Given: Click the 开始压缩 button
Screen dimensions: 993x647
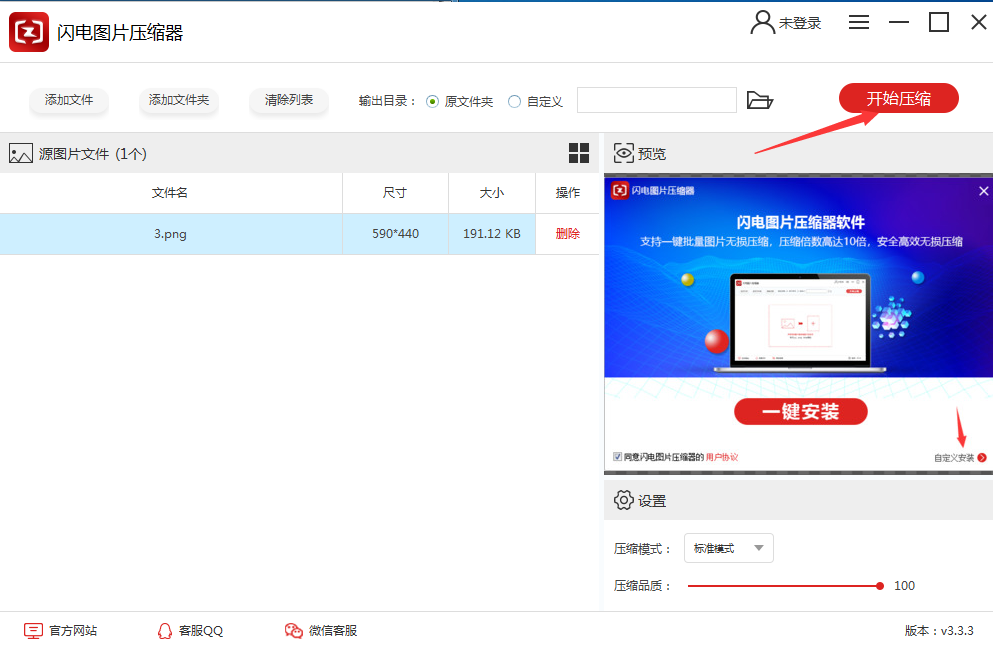Looking at the screenshot, I should tap(897, 98).
